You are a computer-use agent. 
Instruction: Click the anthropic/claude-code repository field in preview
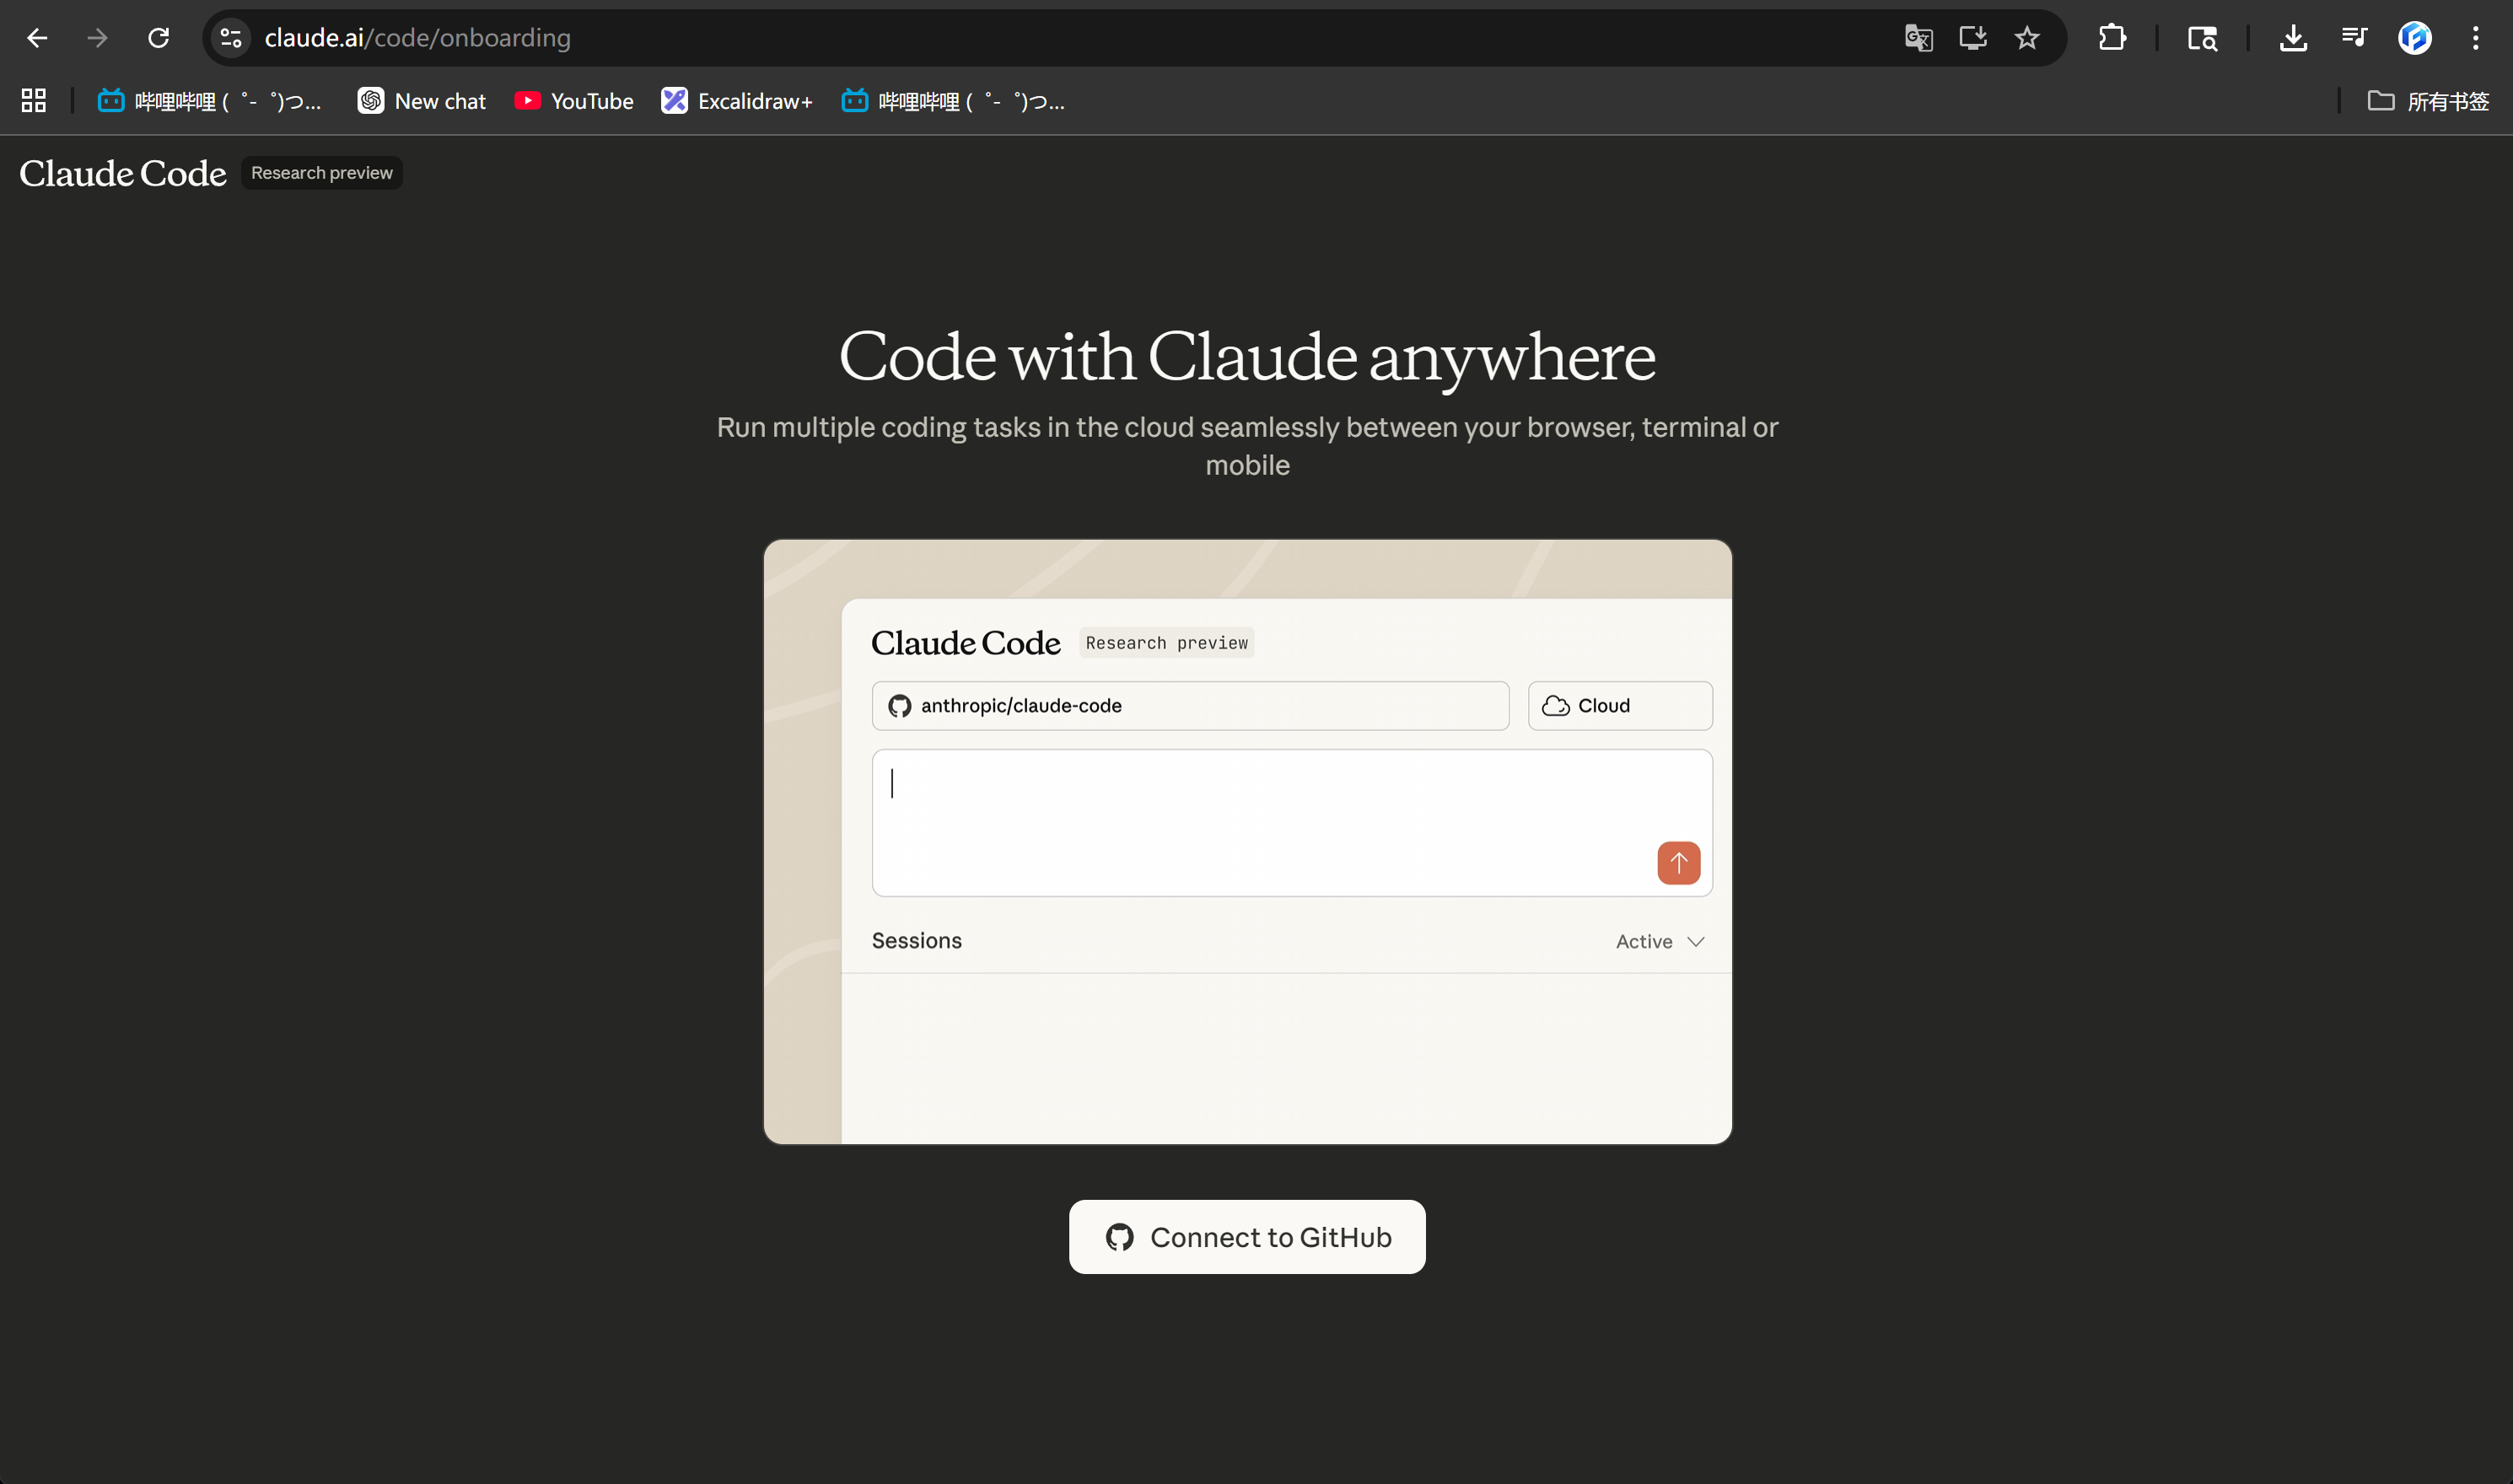(1190, 706)
